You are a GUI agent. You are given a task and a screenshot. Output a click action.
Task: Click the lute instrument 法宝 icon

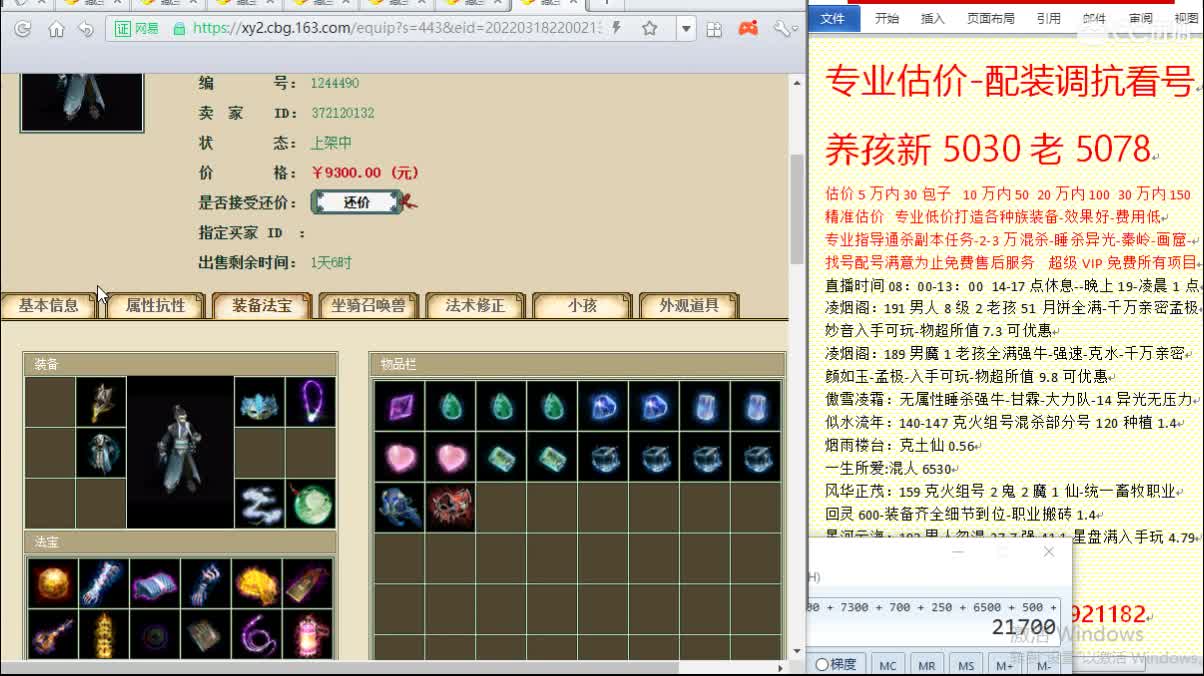(x=53, y=634)
